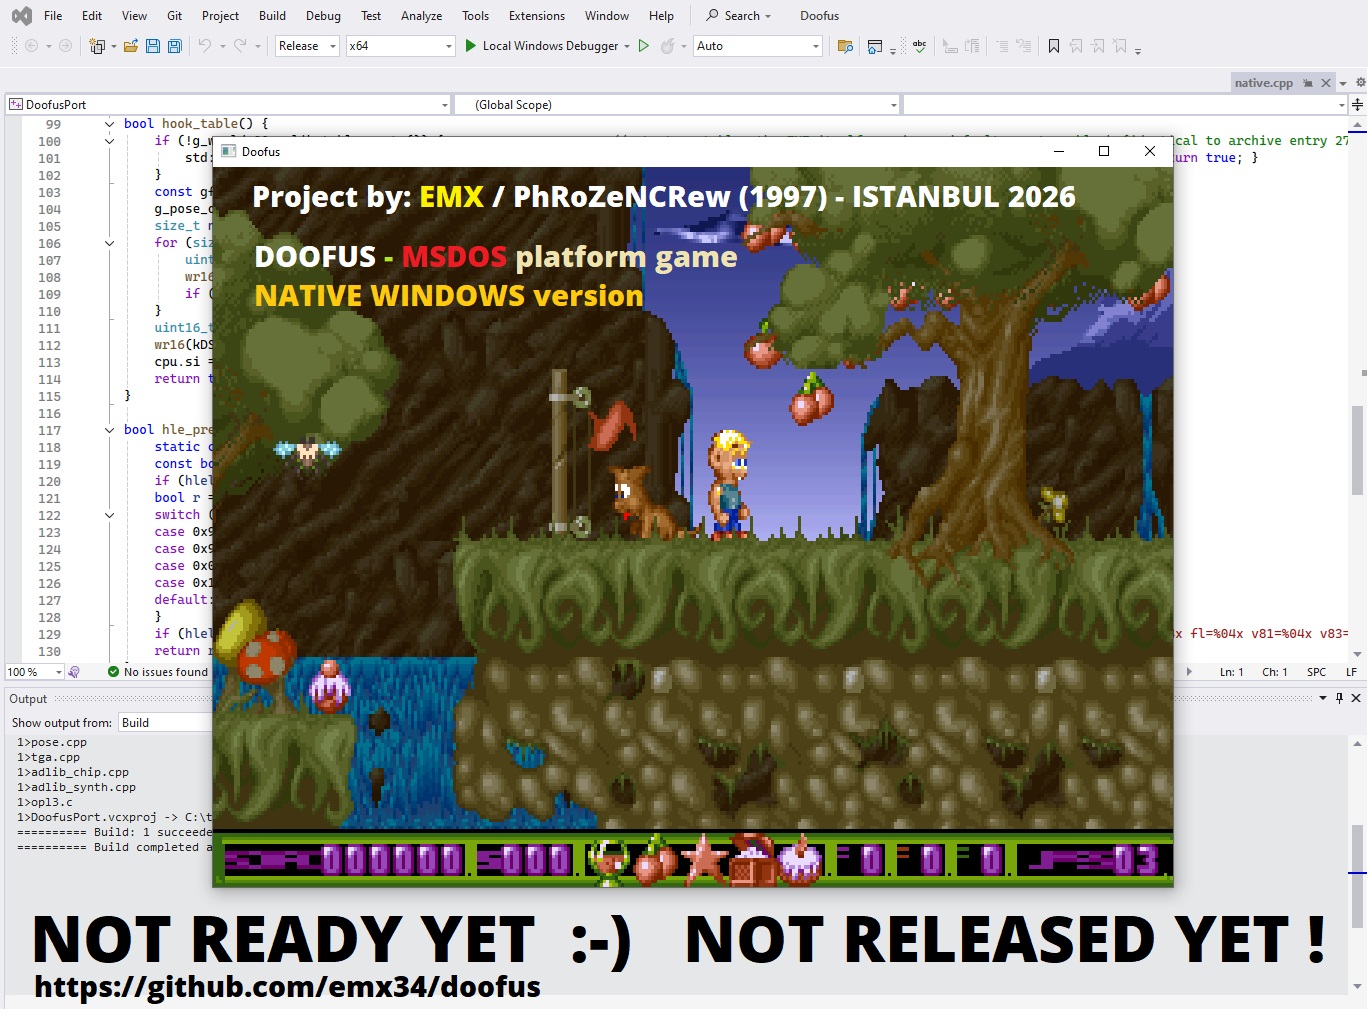The image size is (1368, 1034).
Task: Open the DoofusPort project scope dropdown
Action: pos(229,104)
